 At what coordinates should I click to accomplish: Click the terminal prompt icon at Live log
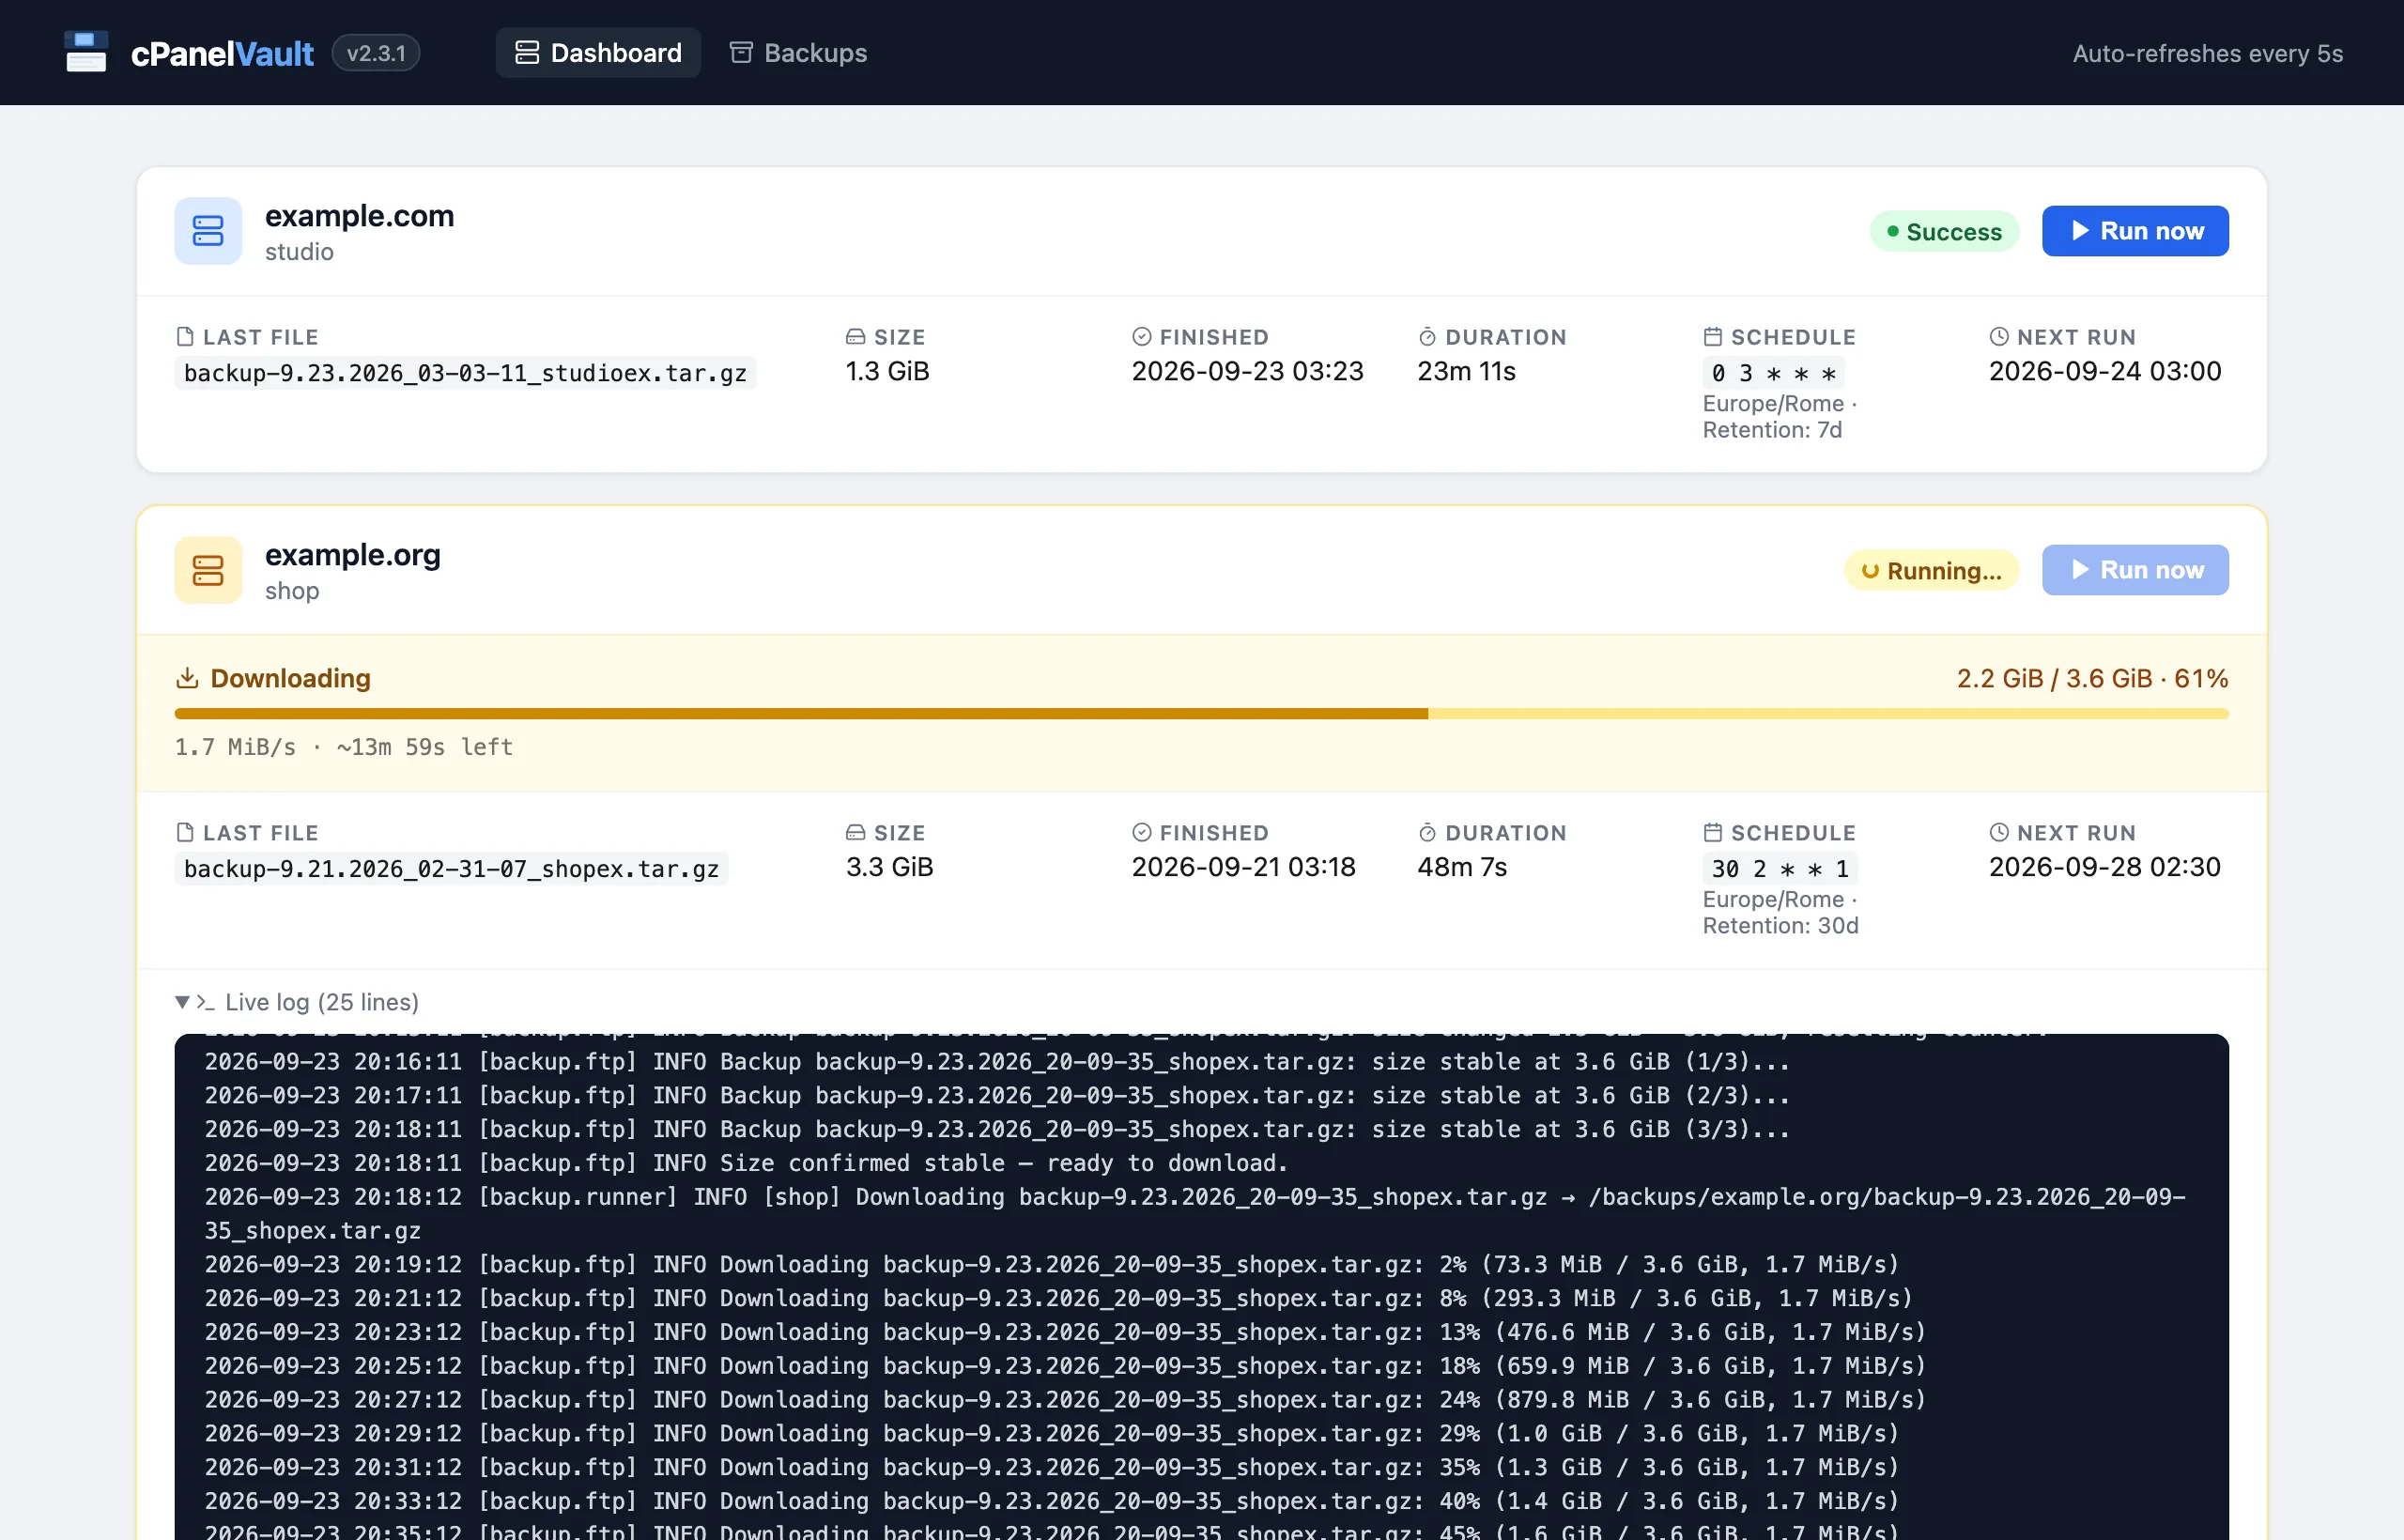point(205,1002)
